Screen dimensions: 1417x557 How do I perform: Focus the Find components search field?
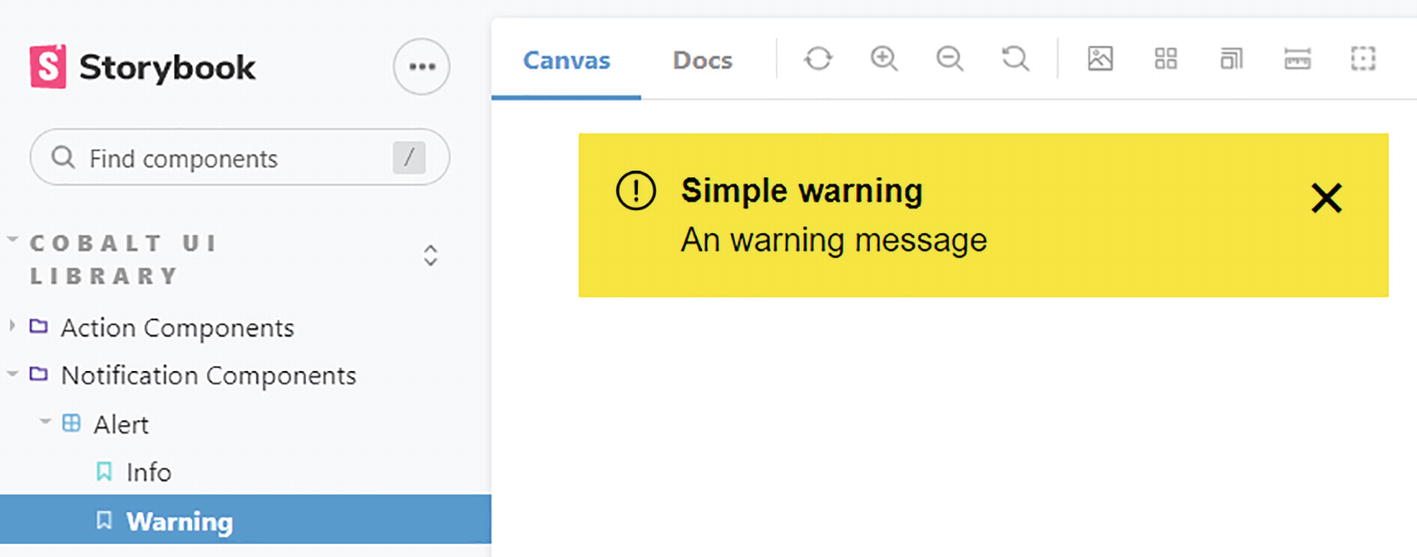click(230, 158)
